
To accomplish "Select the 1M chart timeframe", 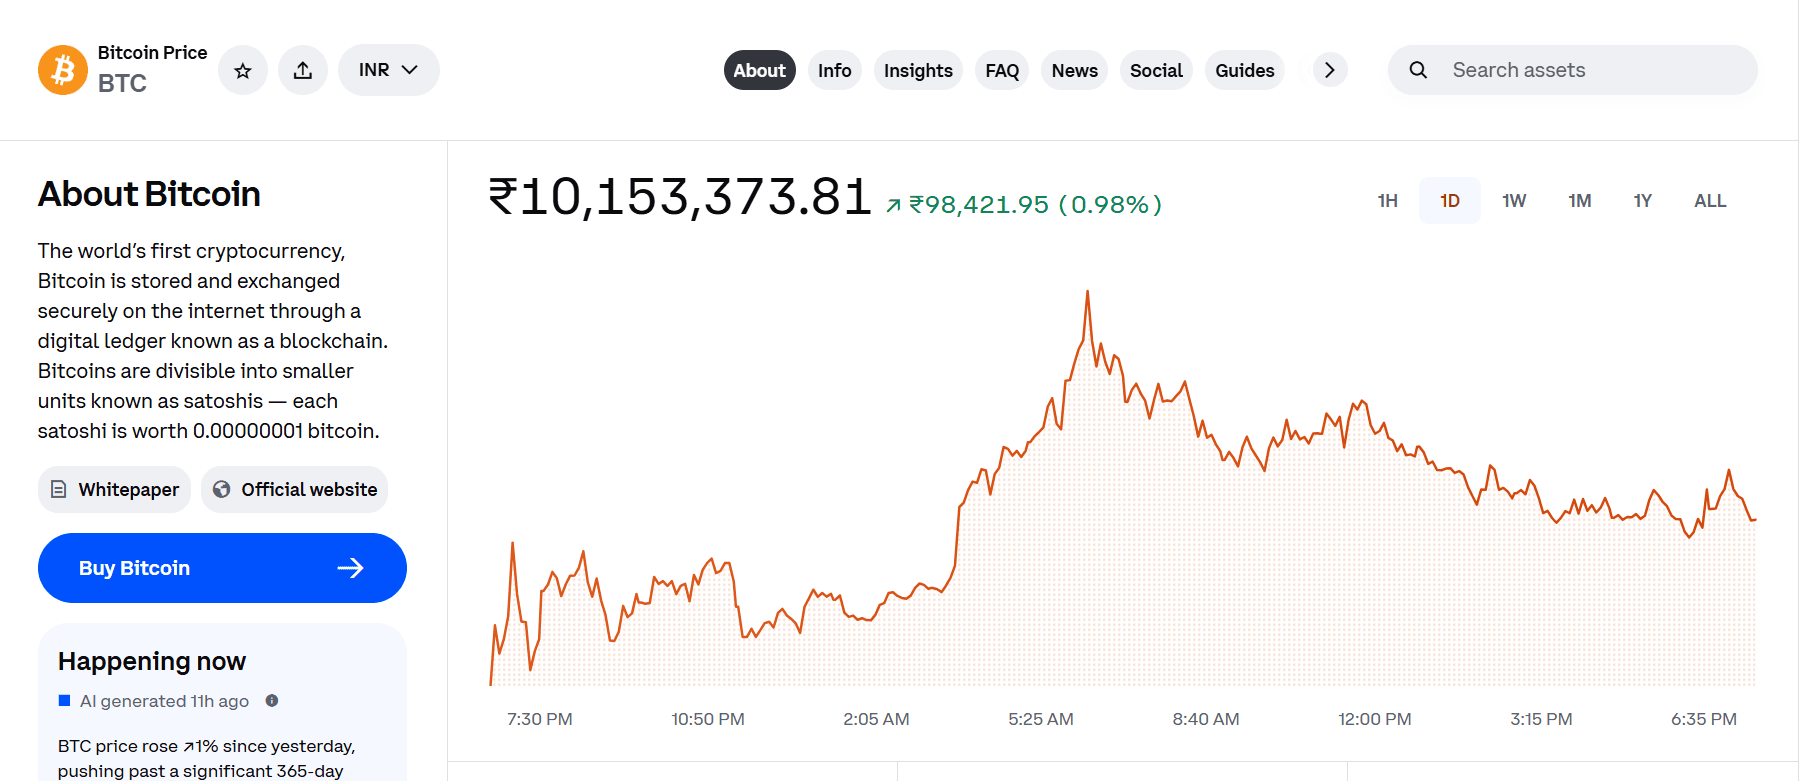I will pyautogui.click(x=1579, y=201).
